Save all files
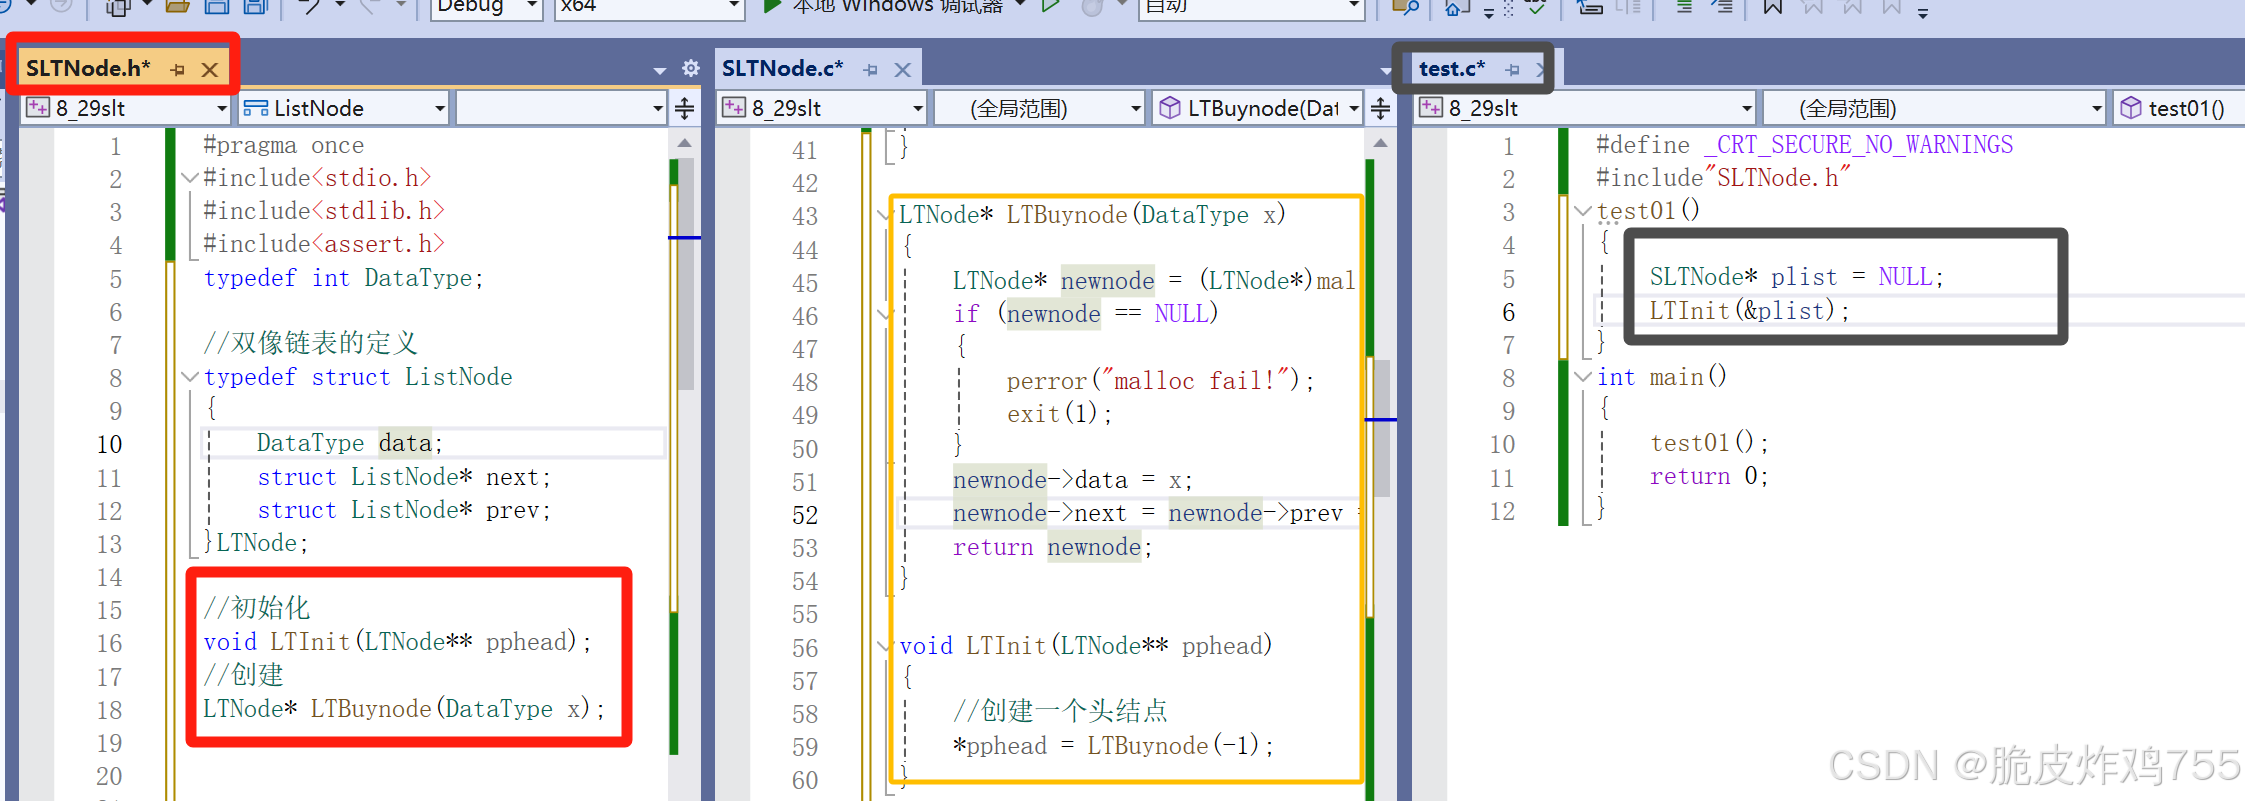Viewport: 2245px width, 801px height. pyautogui.click(x=256, y=6)
